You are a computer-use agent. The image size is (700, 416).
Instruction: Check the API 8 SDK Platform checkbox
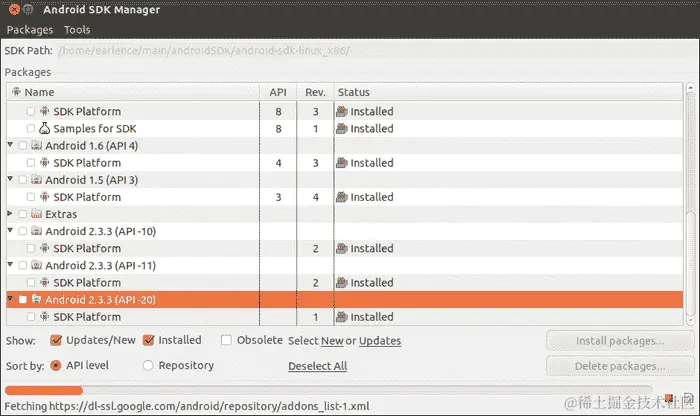click(x=30, y=111)
